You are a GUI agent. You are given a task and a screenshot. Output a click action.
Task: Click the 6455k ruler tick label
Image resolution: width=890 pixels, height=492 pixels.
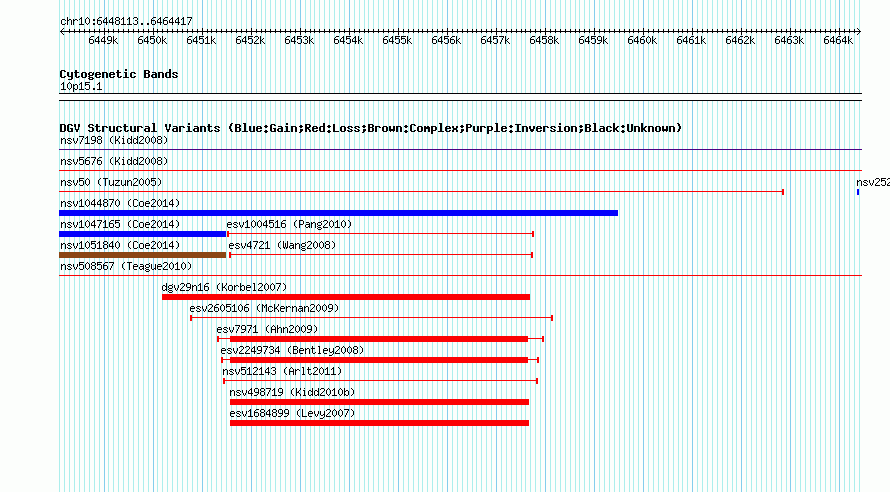pos(397,40)
